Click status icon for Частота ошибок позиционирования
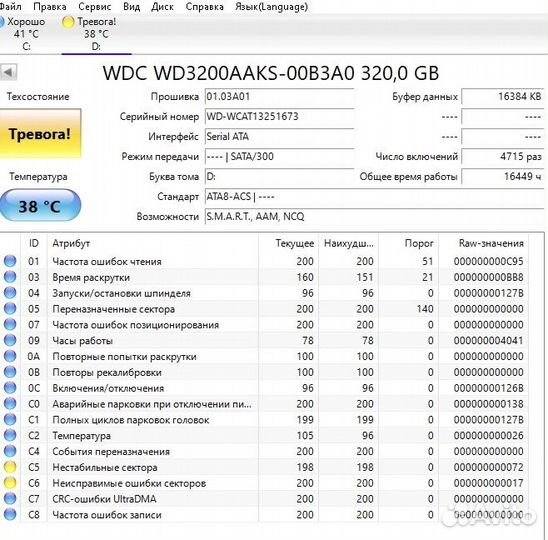 click(10, 324)
